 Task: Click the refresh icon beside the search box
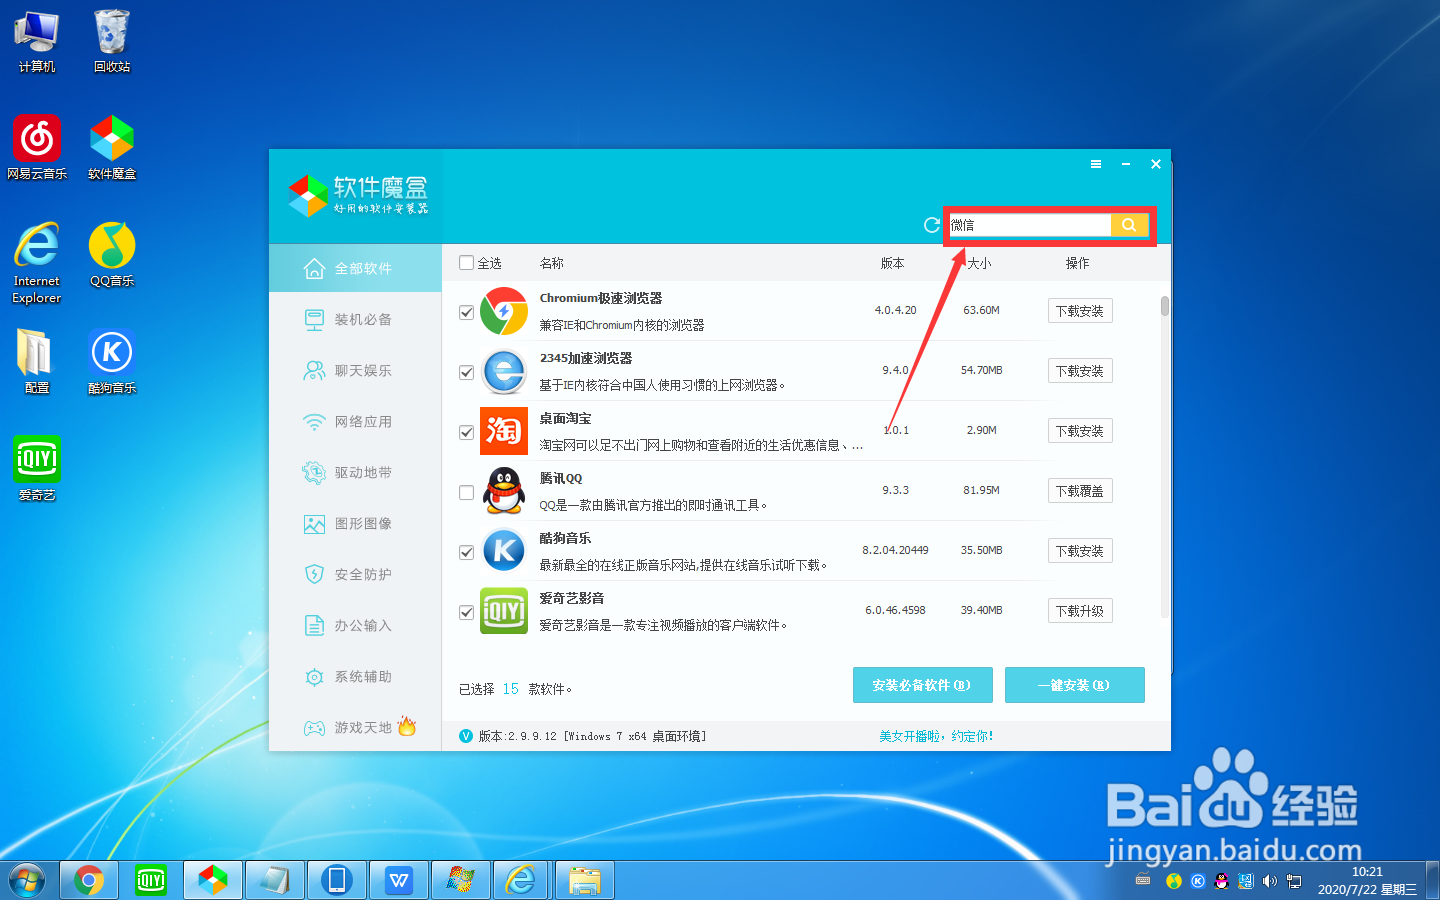[x=930, y=225]
